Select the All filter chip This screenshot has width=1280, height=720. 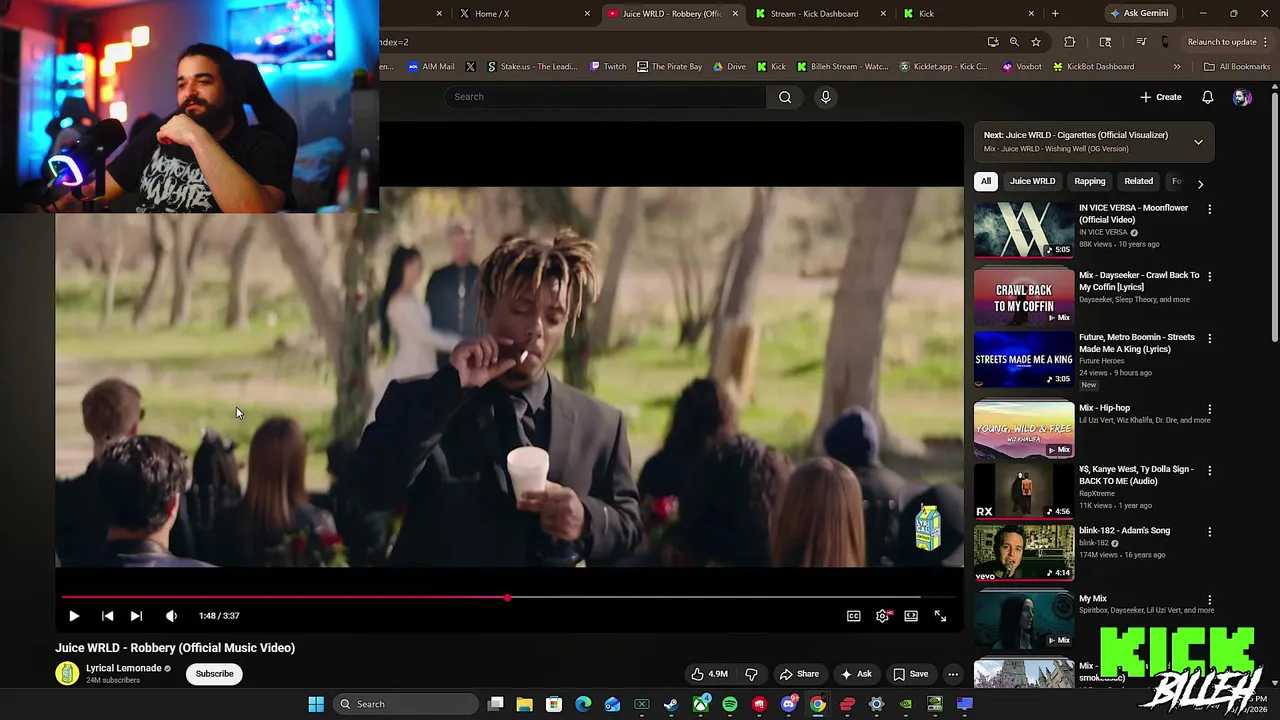pos(986,181)
